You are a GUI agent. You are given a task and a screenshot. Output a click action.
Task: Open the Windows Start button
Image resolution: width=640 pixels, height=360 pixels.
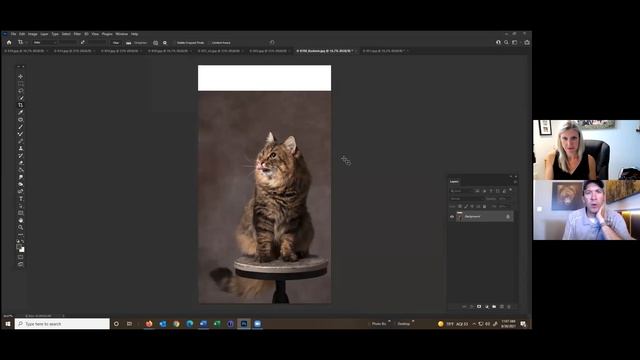point(8,324)
